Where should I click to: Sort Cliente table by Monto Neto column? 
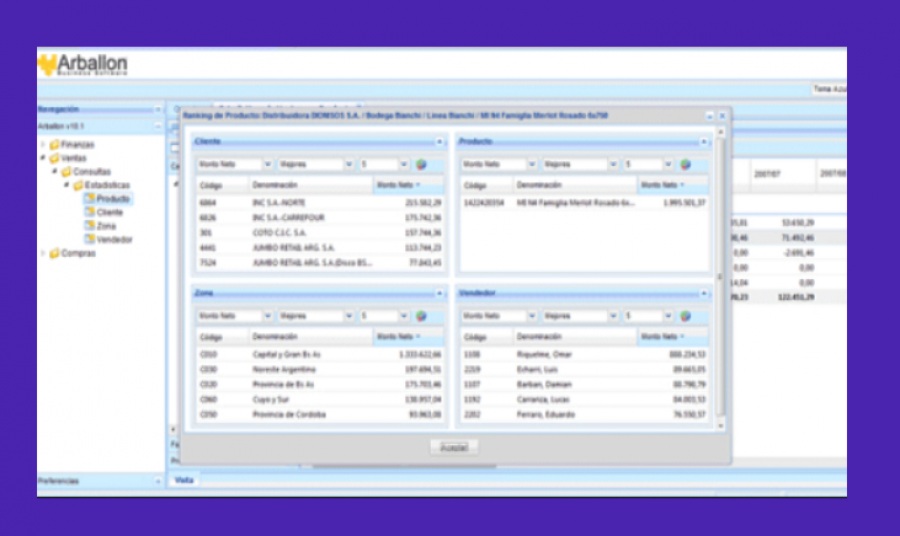(408, 185)
